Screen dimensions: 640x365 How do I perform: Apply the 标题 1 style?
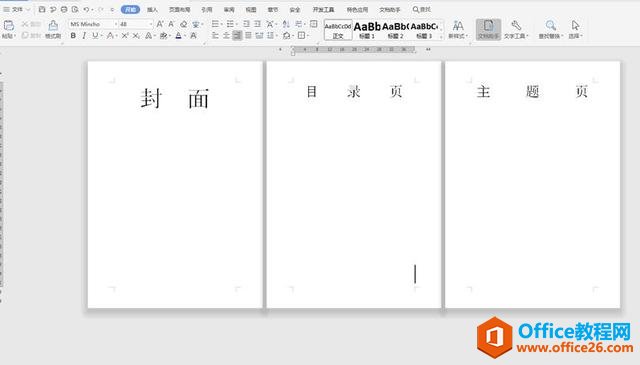pyautogui.click(x=367, y=30)
